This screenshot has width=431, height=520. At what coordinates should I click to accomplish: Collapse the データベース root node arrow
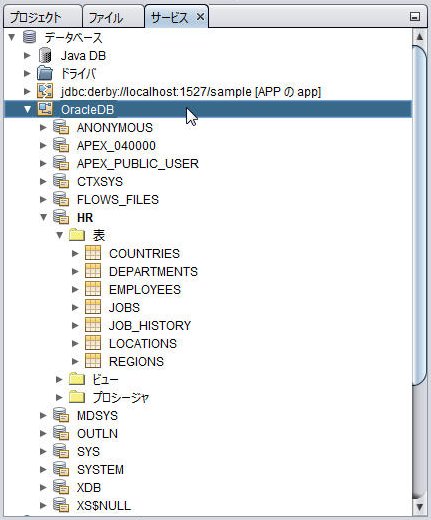click(x=12, y=37)
